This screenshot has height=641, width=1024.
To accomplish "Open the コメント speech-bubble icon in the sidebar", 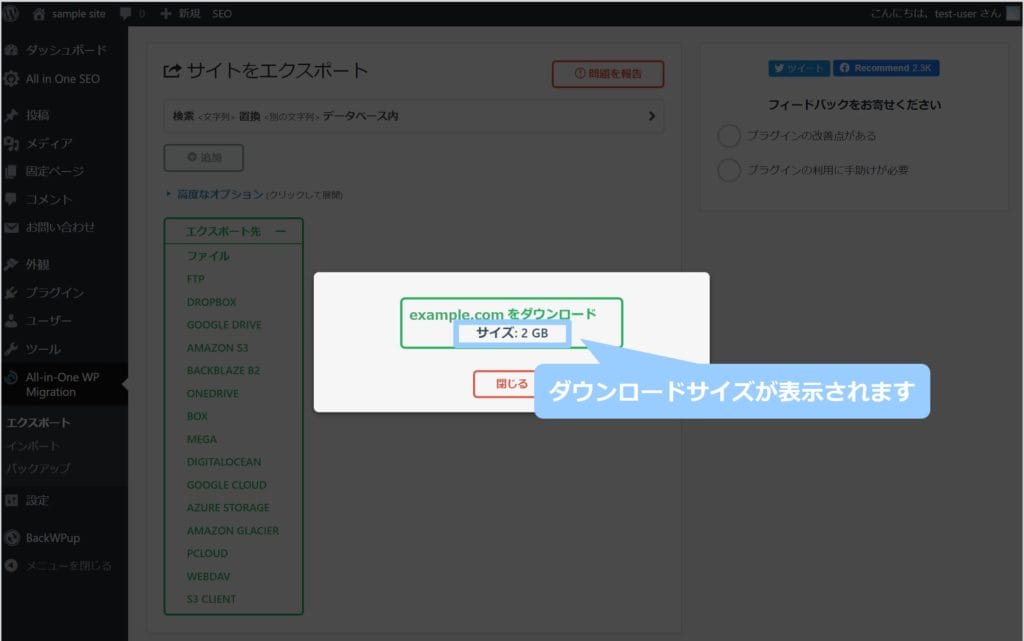I will pyautogui.click(x=10, y=199).
